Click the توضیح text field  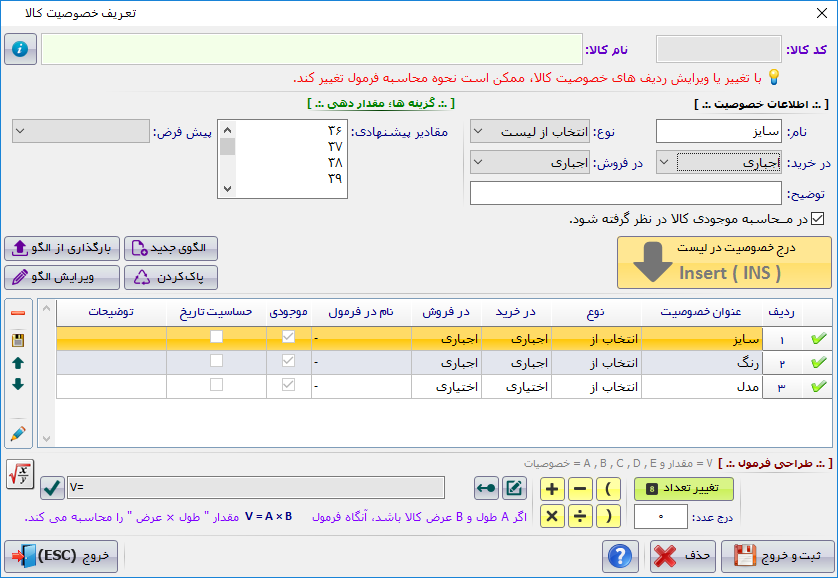pos(626,193)
